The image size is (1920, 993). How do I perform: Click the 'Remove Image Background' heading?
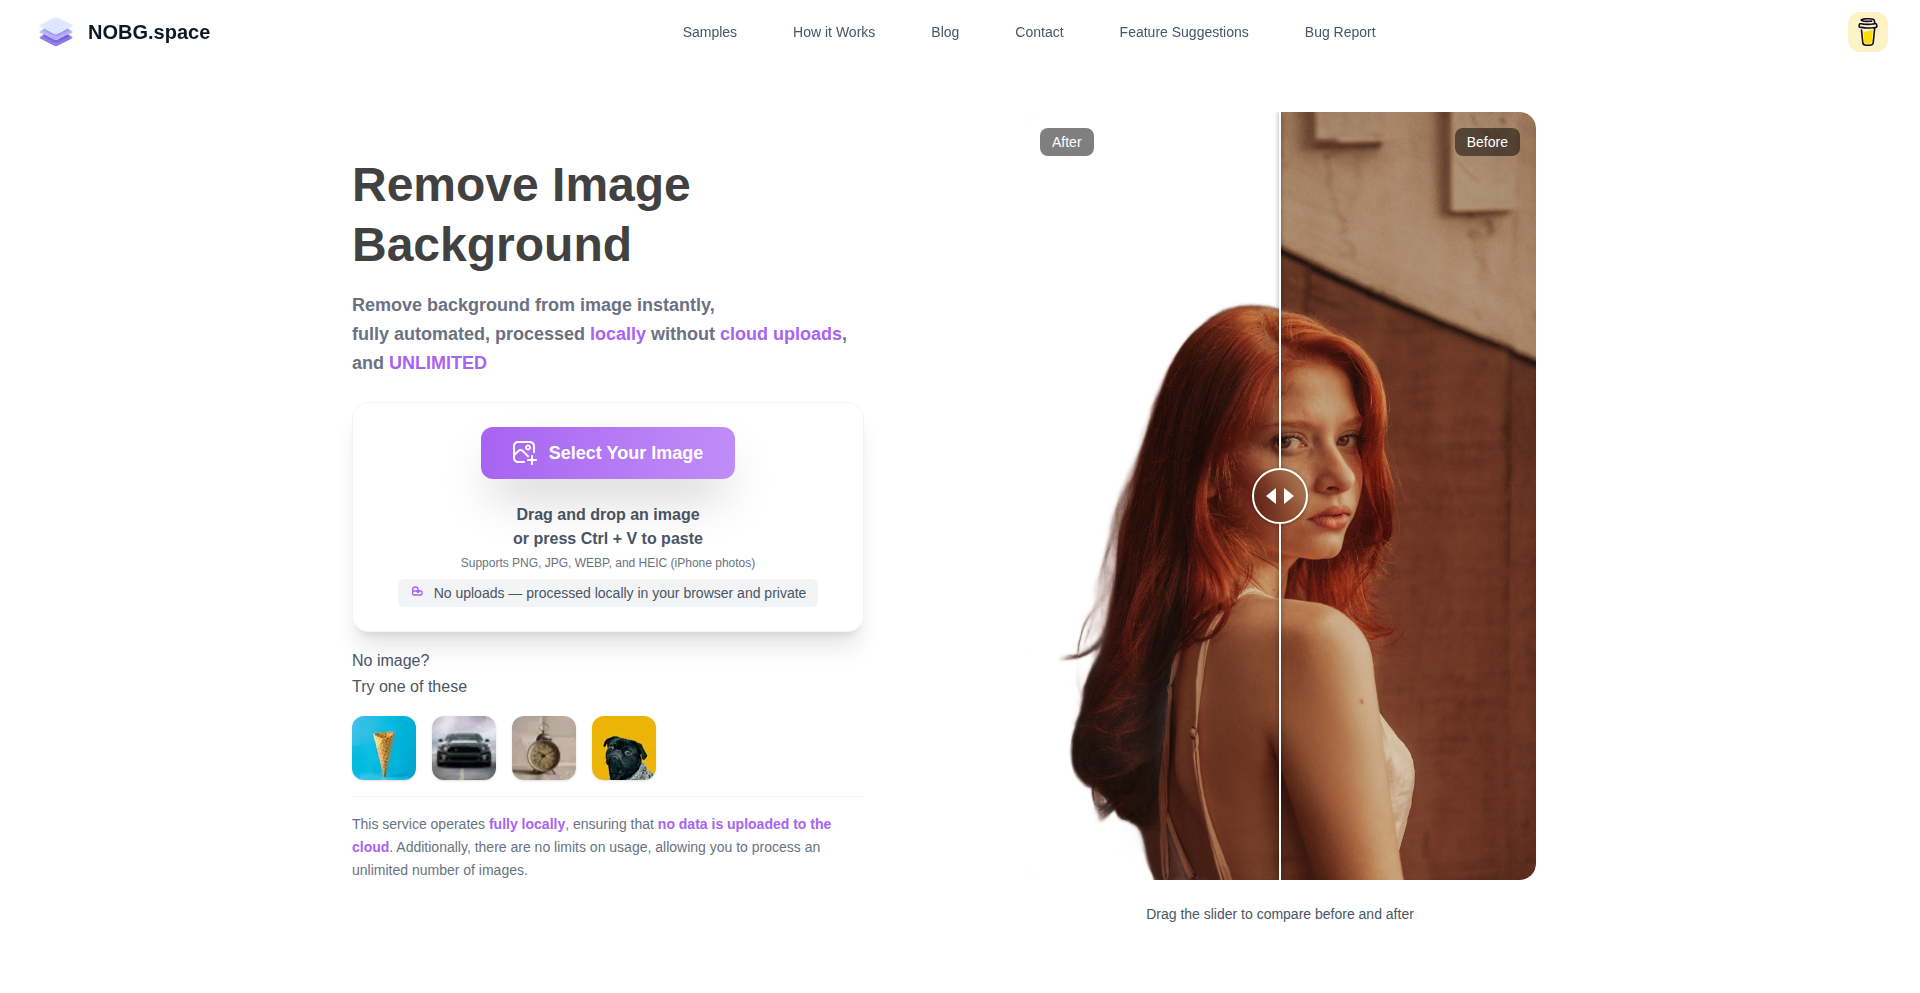521,215
